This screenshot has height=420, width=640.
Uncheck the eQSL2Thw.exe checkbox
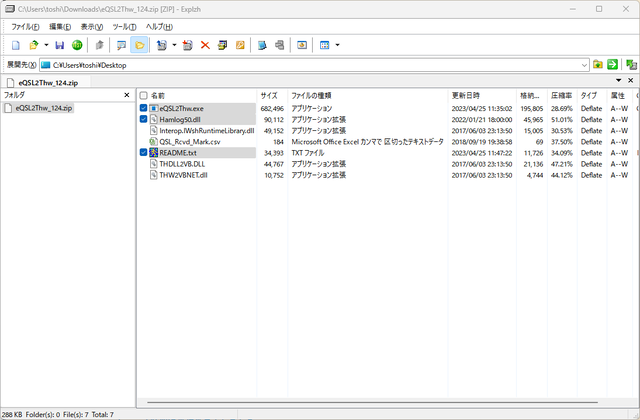143,108
